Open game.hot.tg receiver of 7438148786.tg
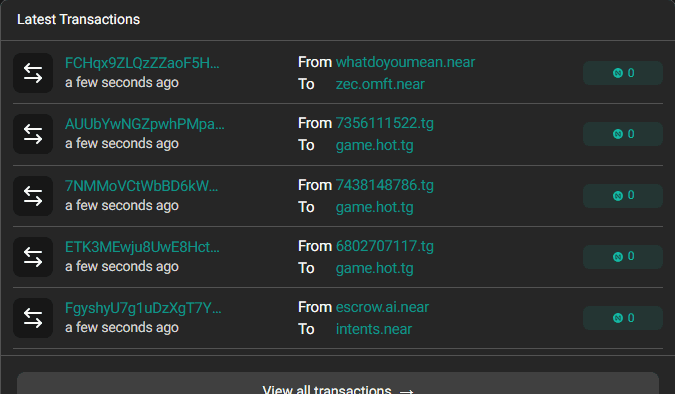 tap(375, 207)
